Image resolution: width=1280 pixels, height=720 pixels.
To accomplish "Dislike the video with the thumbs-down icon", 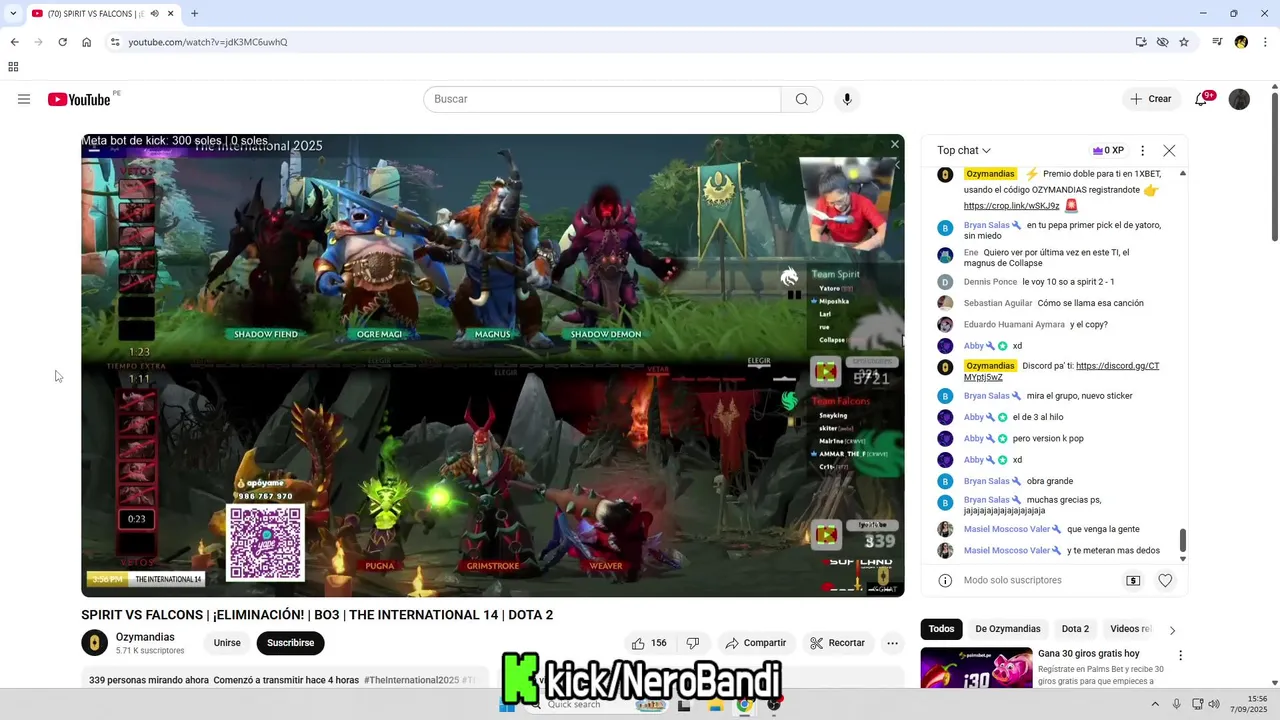I will [x=692, y=643].
